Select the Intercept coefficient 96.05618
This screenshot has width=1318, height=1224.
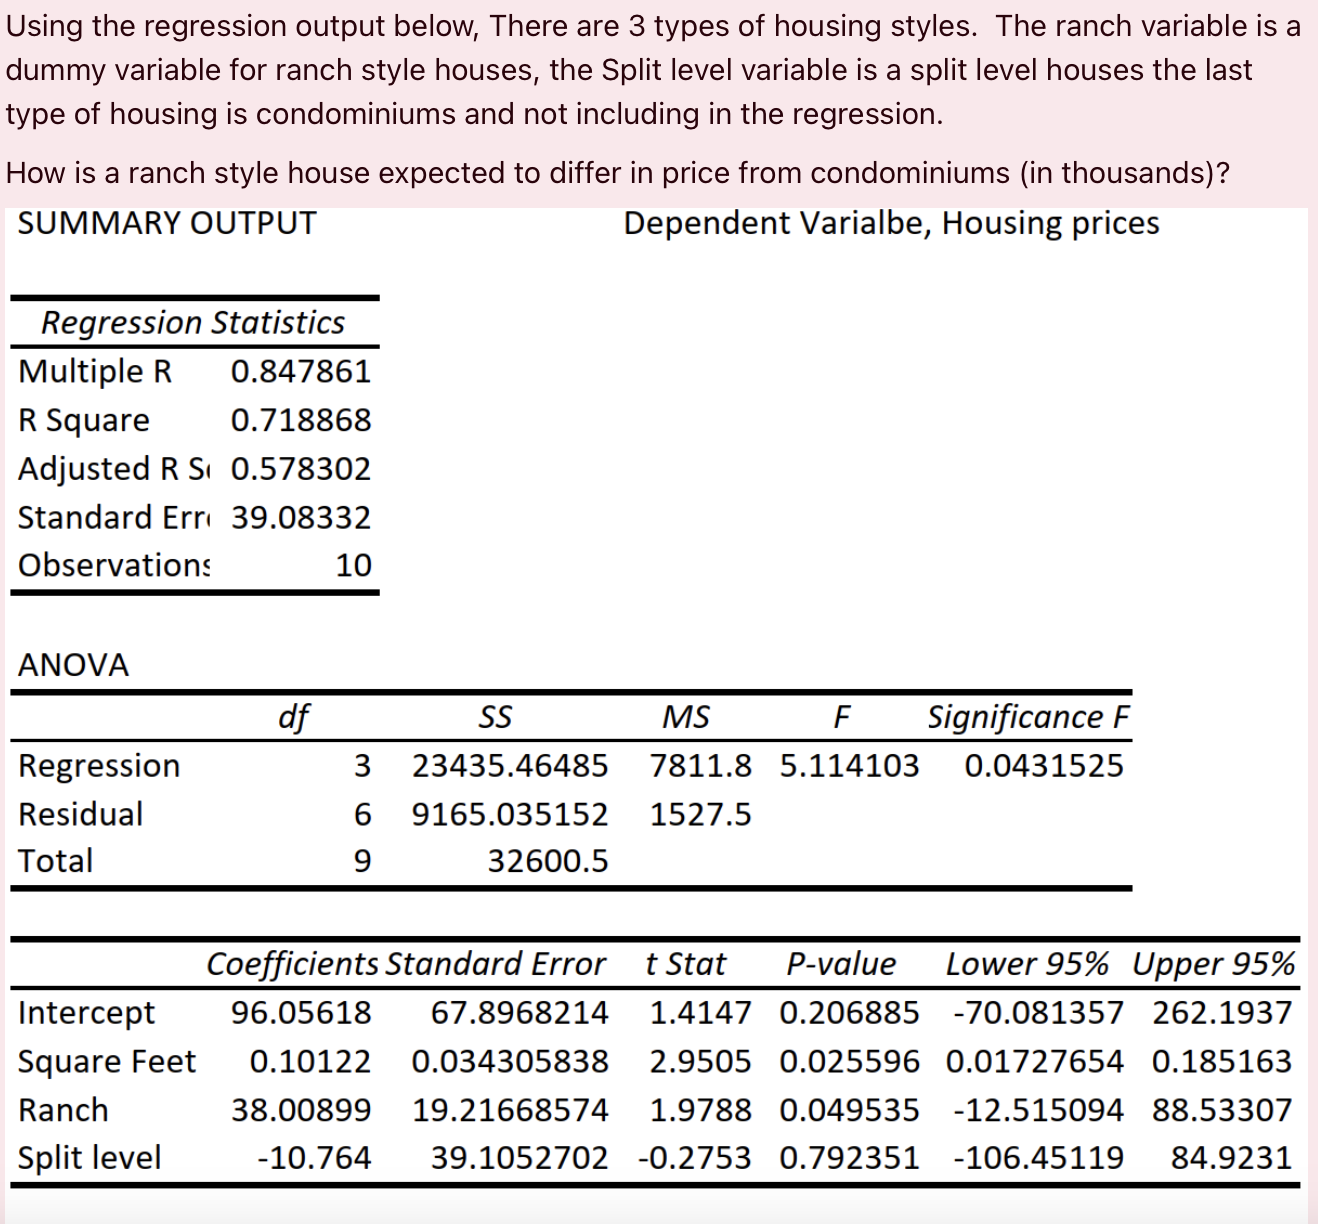click(302, 1012)
